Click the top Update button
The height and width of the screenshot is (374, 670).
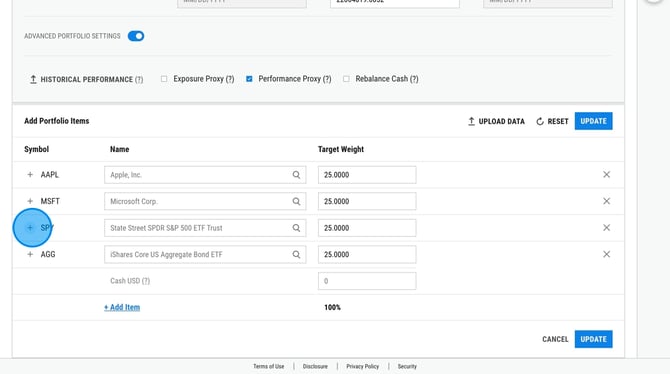point(593,121)
